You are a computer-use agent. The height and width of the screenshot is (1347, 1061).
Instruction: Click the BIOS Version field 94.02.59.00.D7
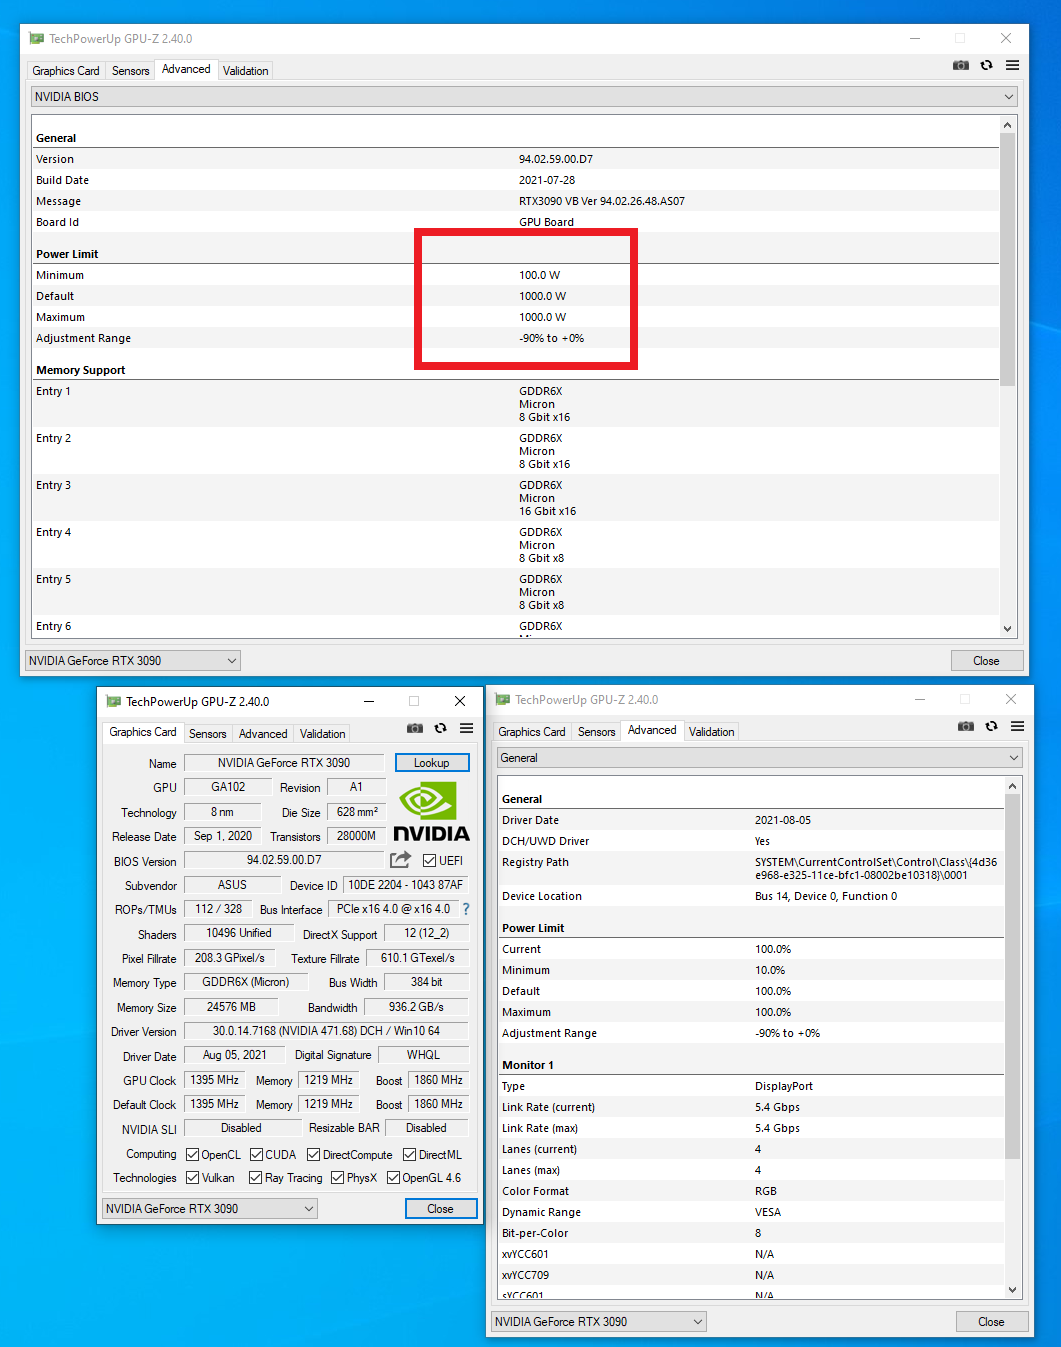point(284,860)
